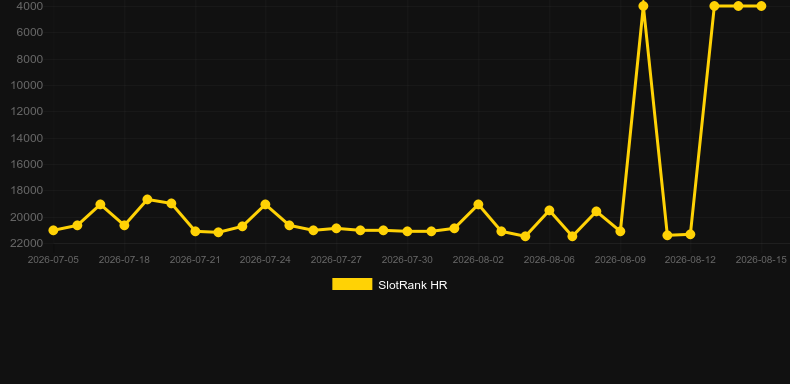The height and width of the screenshot is (384, 790).
Task: Click the y-axis value 14000
Action: click(x=27, y=138)
